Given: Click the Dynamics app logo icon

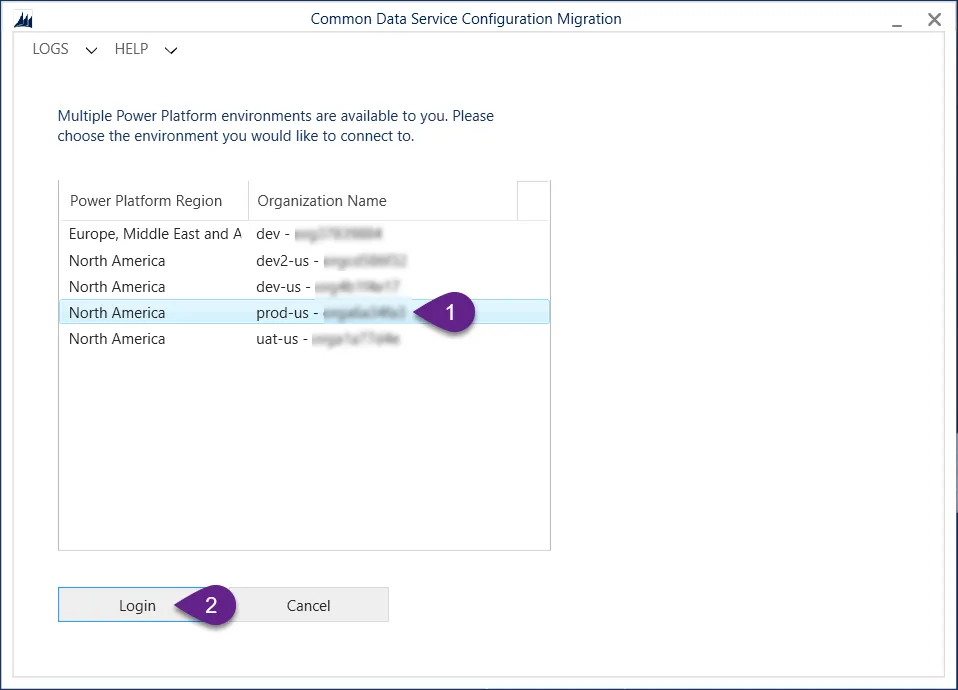Looking at the screenshot, I should point(23,20).
